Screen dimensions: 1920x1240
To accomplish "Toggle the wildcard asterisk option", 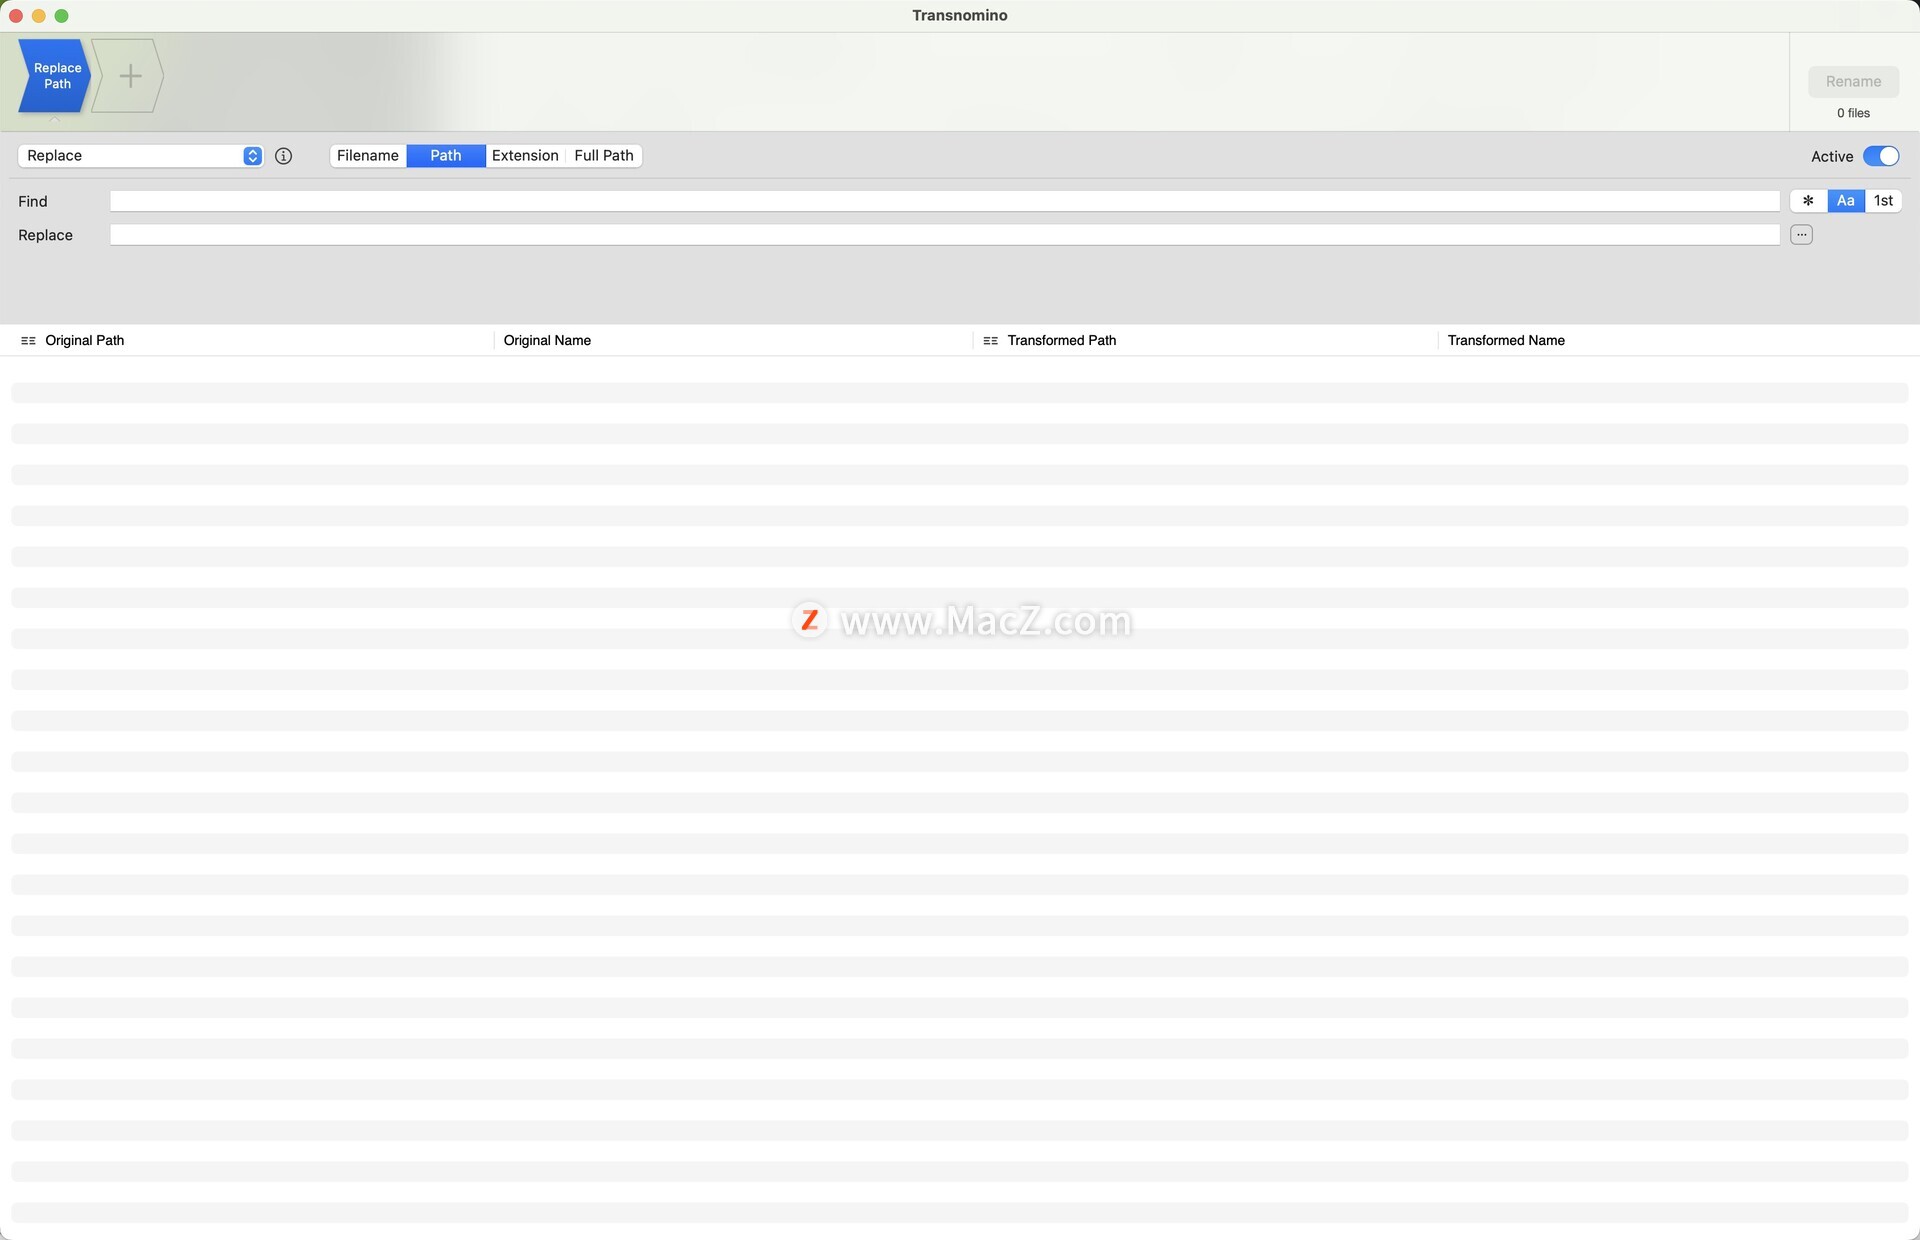I will click(1808, 201).
